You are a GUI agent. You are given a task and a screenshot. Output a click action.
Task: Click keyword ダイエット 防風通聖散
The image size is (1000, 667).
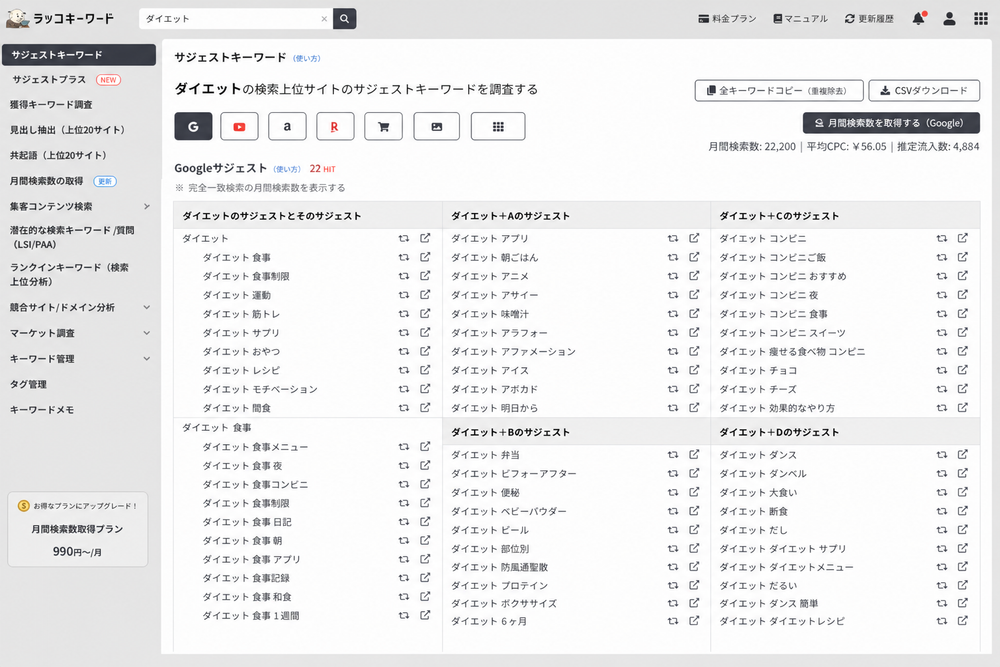pyautogui.click(x=499, y=567)
